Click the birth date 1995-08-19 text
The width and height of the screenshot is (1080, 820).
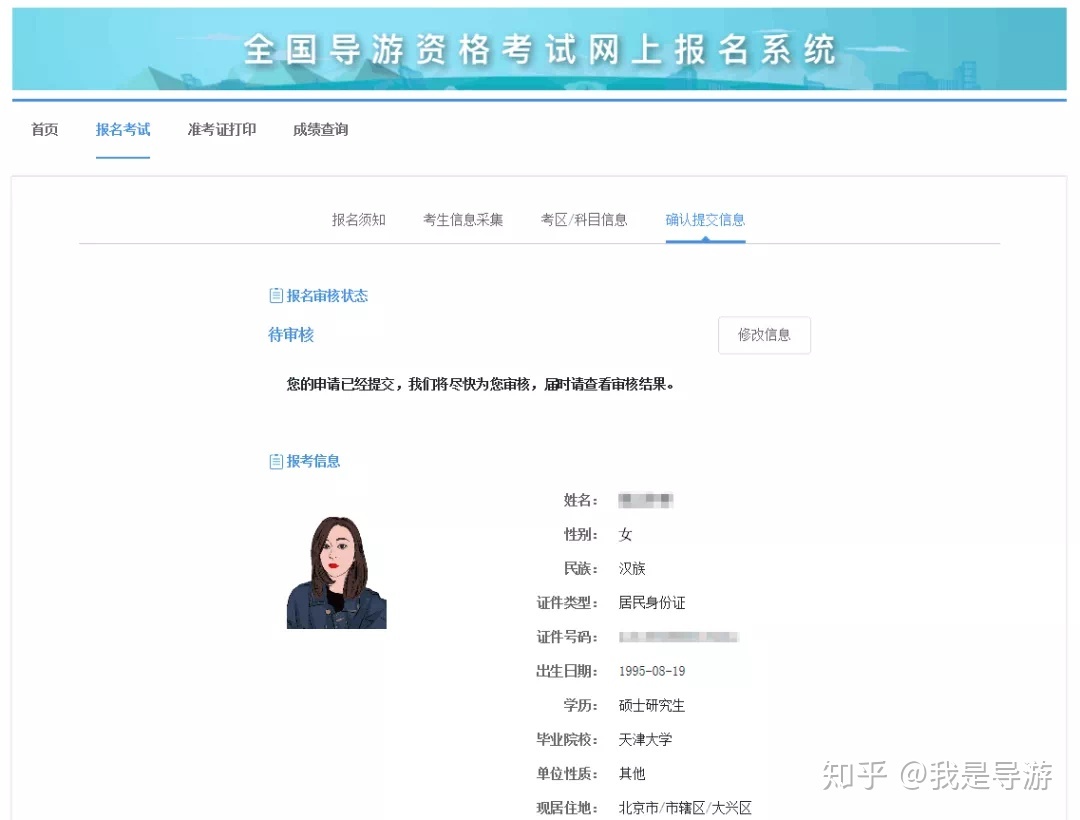point(648,671)
